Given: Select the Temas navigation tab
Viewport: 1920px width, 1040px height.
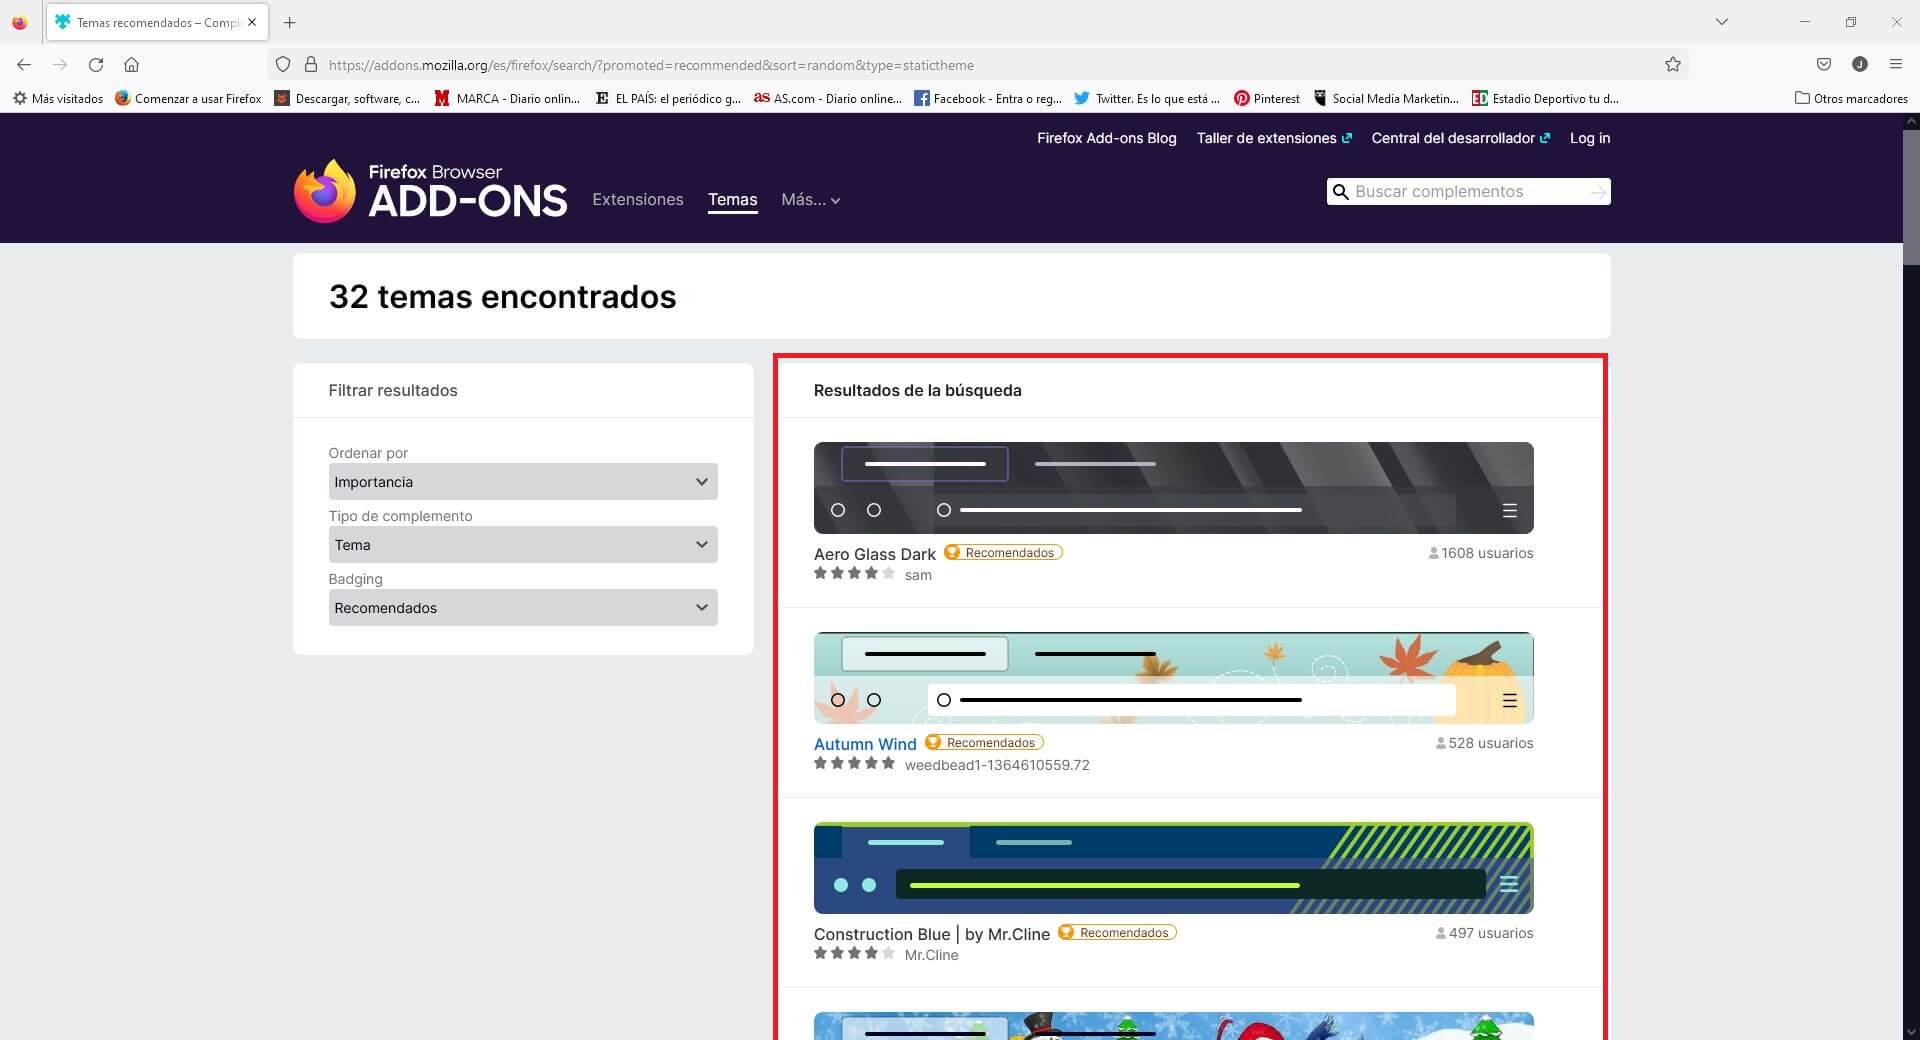Looking at the screenshot, I should [733, 199].
